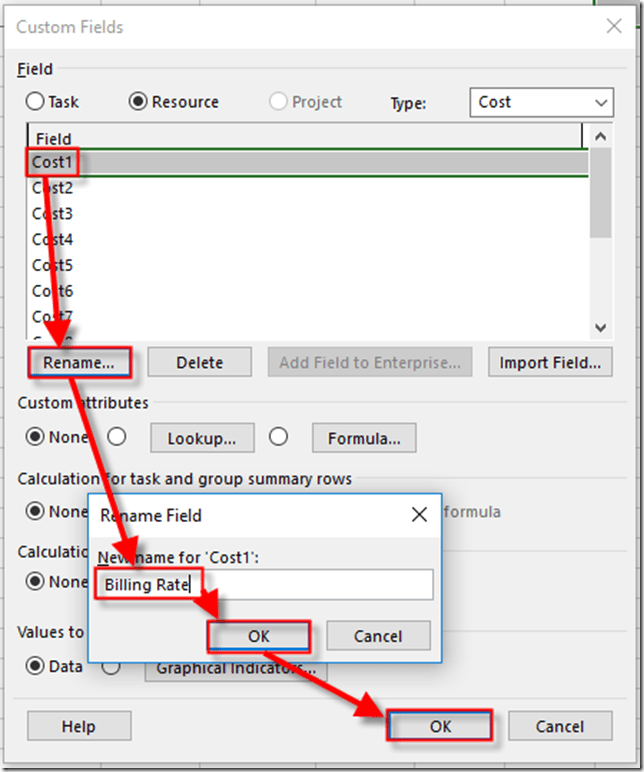
Task: Open the Formula... editor
Action: tap(364, 438)
